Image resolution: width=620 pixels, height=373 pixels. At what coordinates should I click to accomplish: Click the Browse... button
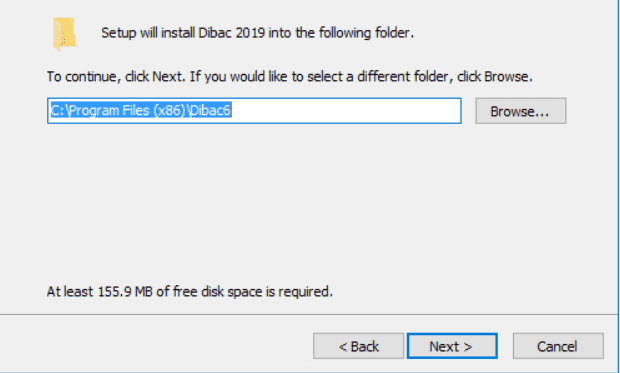coord(521,111)
